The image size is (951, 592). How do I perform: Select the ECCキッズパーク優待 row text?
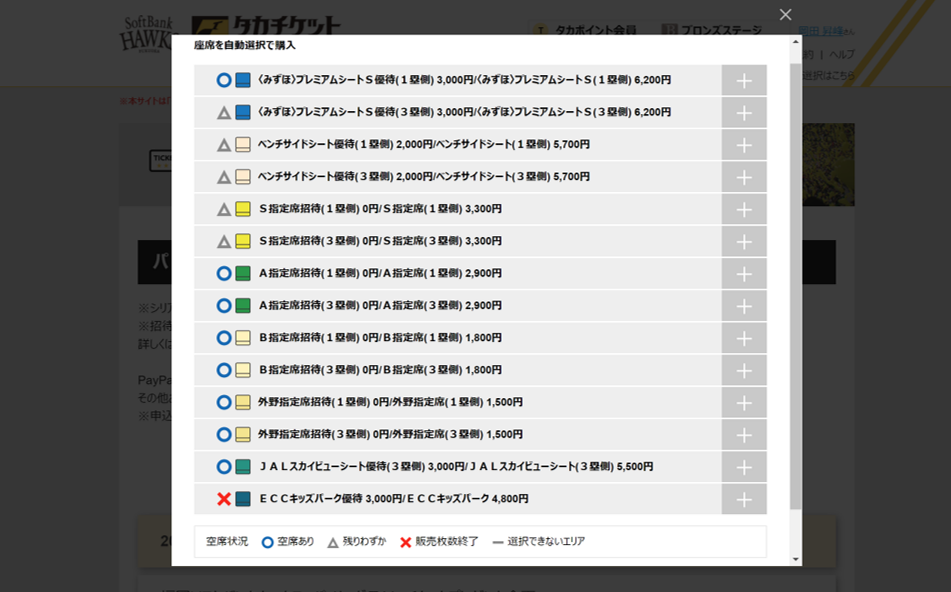[393, 499]
